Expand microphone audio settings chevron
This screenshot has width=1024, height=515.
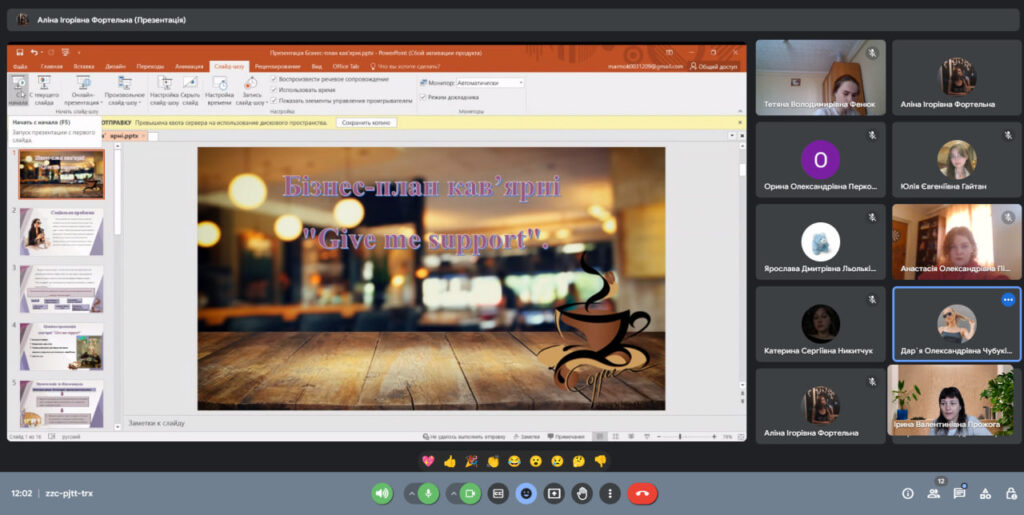410,493
